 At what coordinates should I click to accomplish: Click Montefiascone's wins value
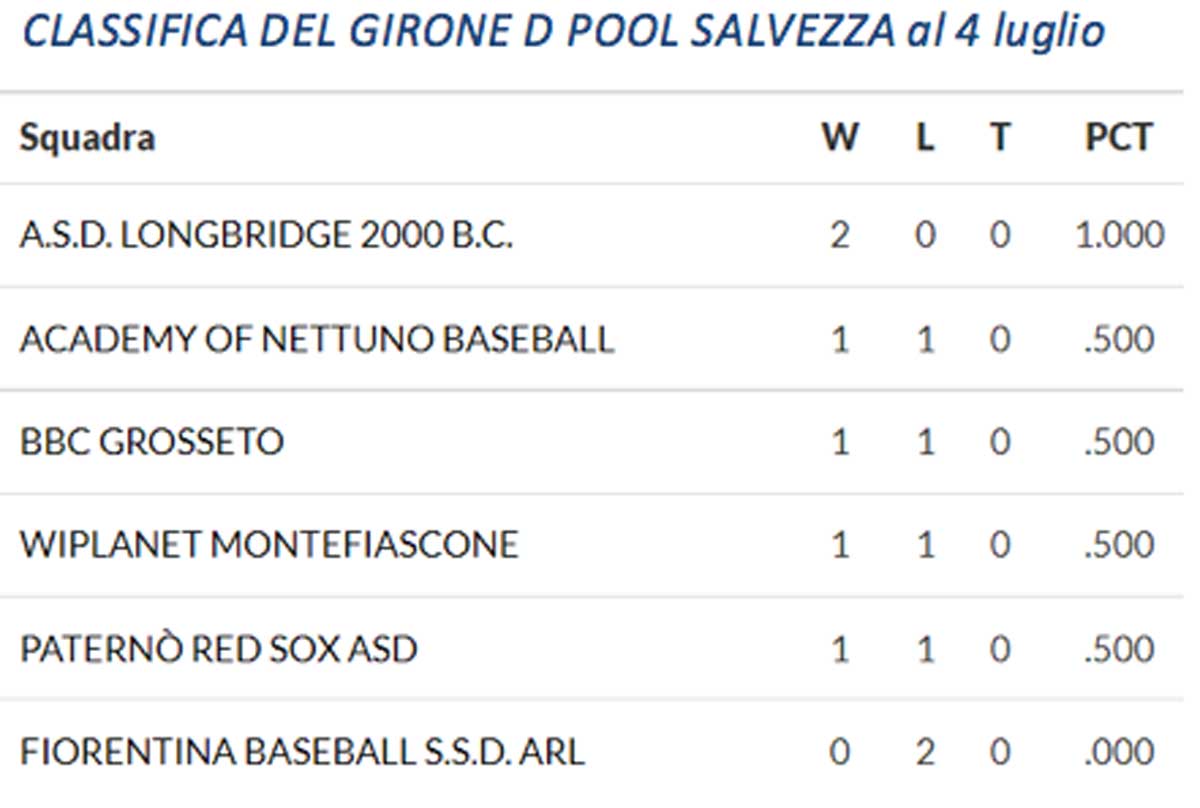click(x=840, y=545)
